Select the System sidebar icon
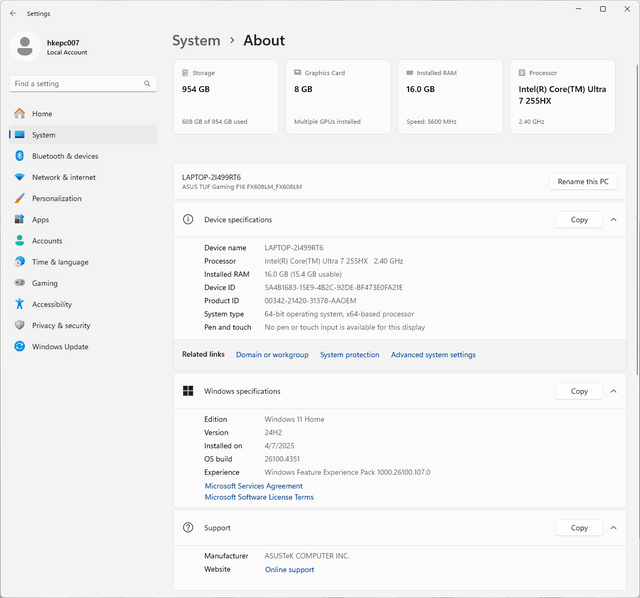 click(20, 135)
